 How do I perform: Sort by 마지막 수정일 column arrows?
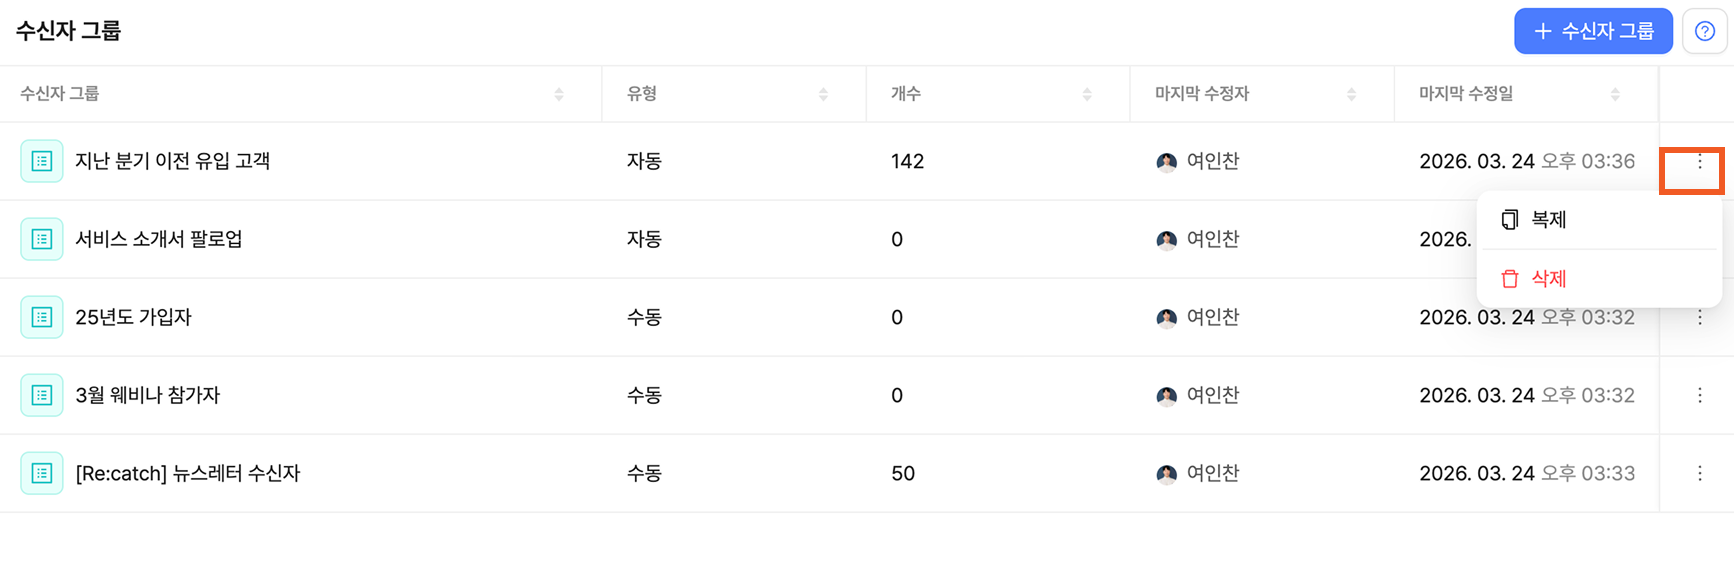tap(1615, 95)
